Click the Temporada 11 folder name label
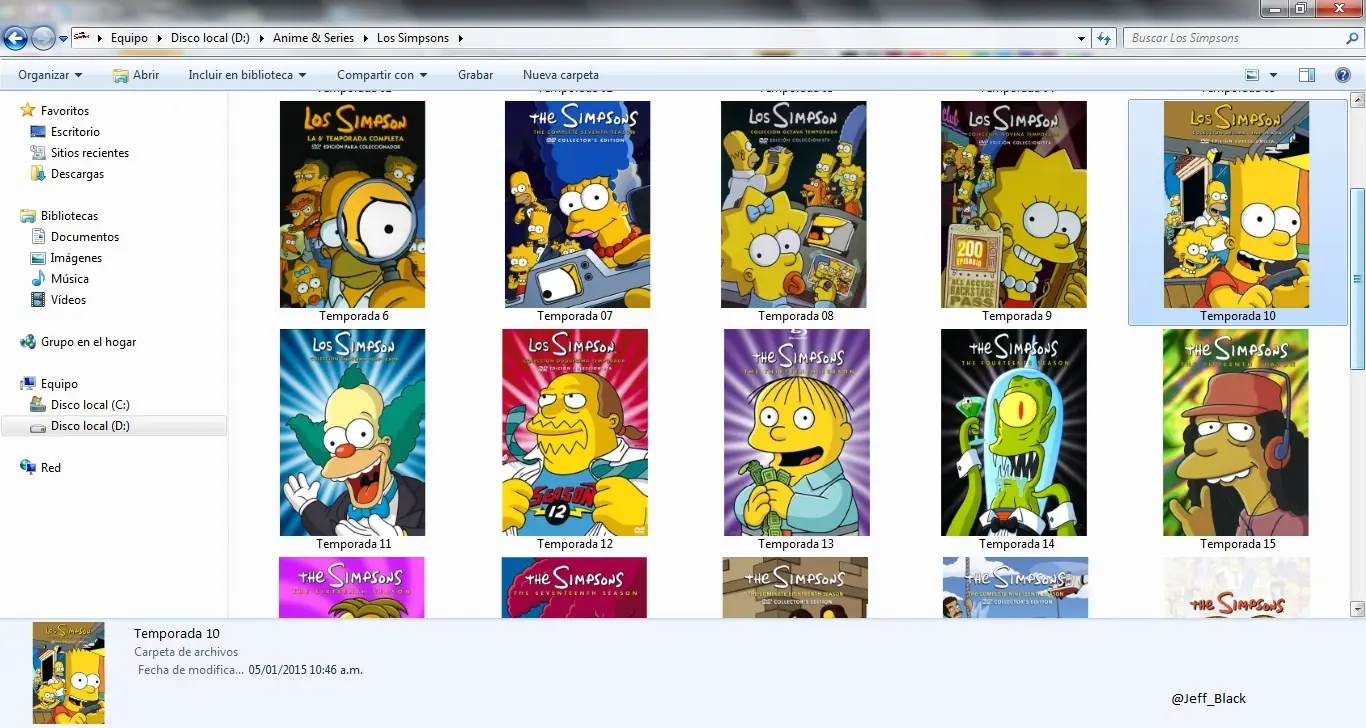Screen dimensions: 1366x728 coord(354,544)
